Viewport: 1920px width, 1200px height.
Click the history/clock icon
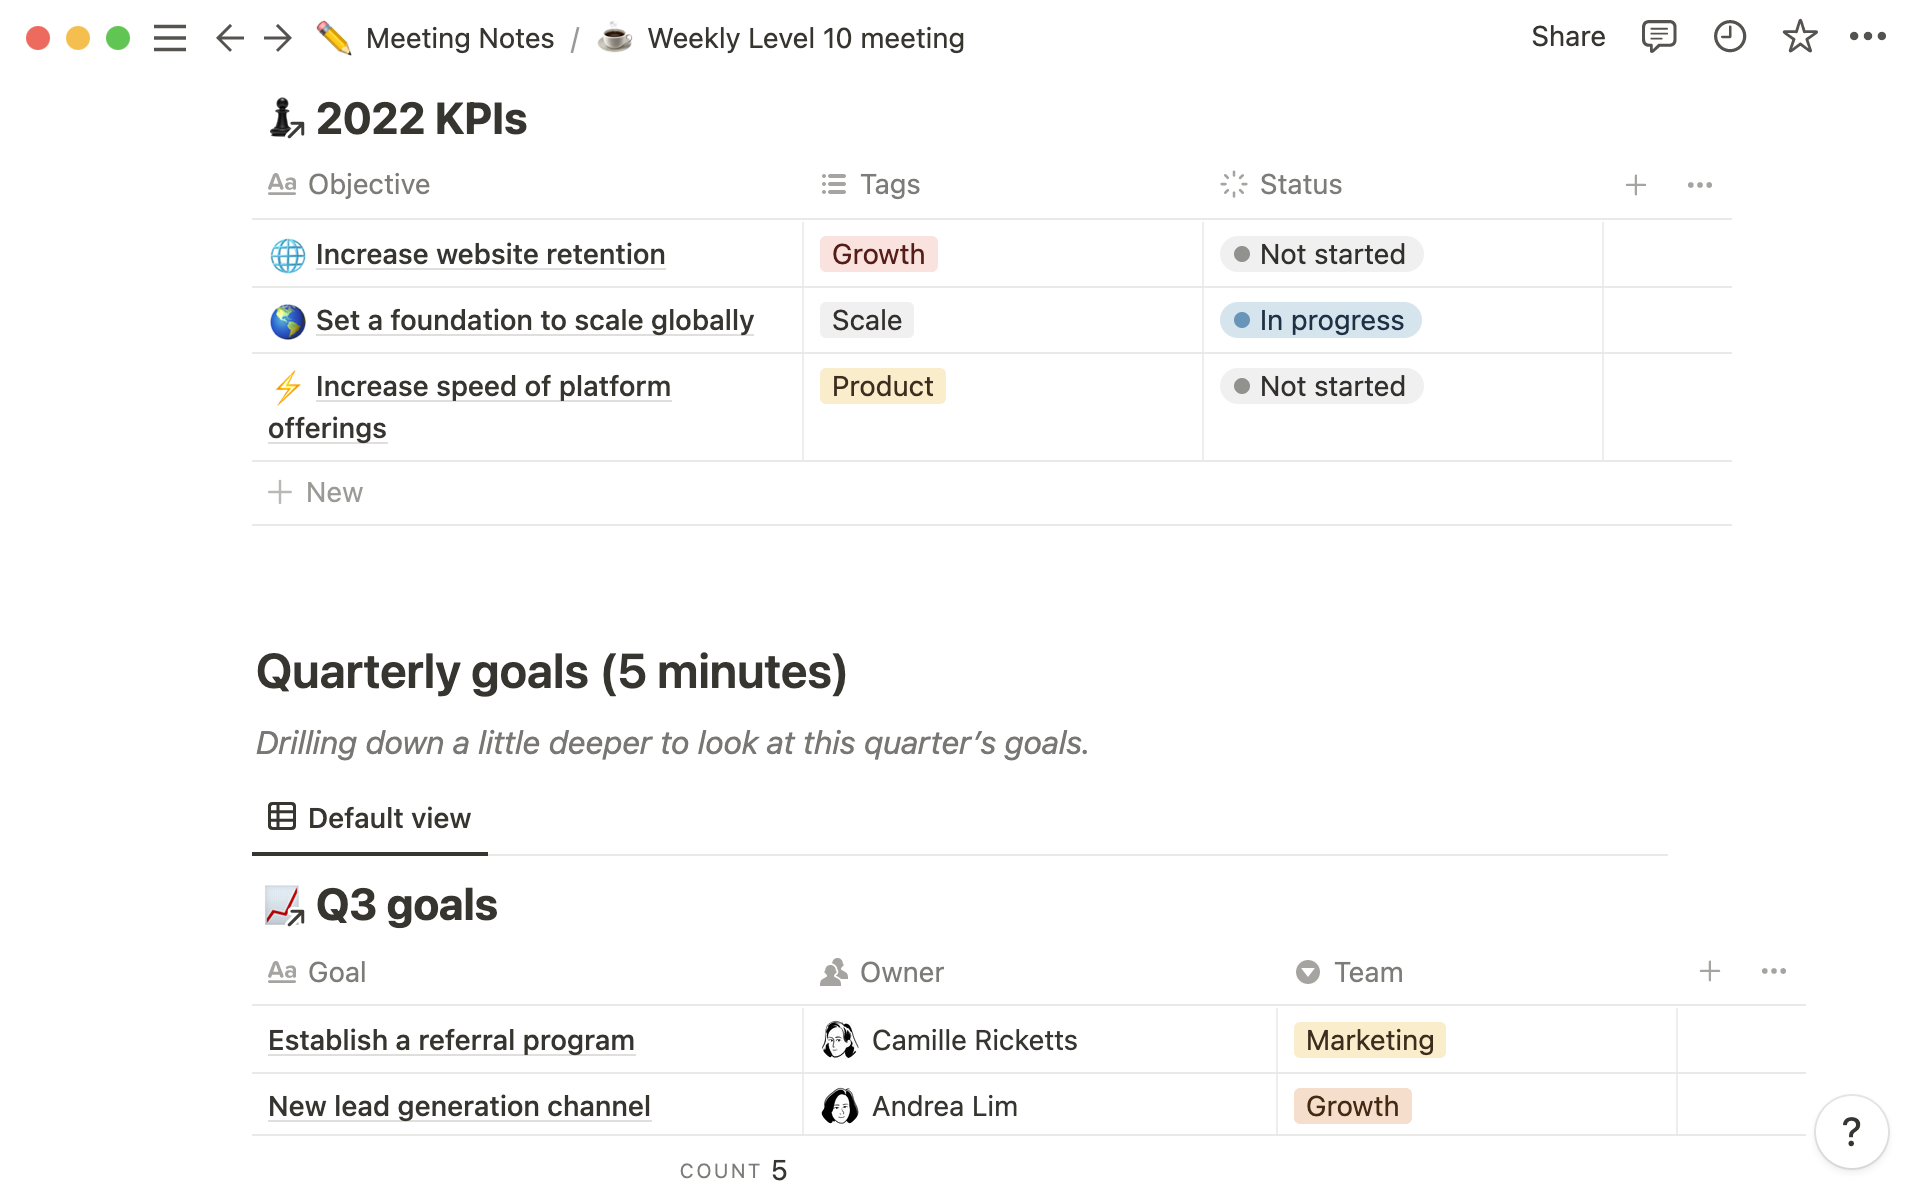coord(1728,37)
